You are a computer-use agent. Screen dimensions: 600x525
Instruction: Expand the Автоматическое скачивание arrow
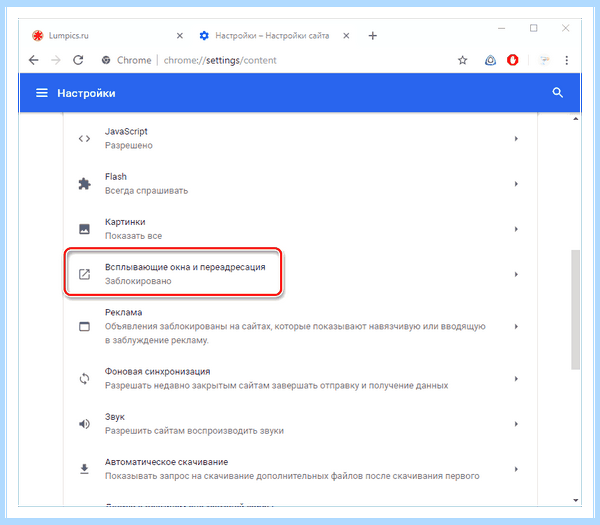pyautogui.click(x=516, y=469)
